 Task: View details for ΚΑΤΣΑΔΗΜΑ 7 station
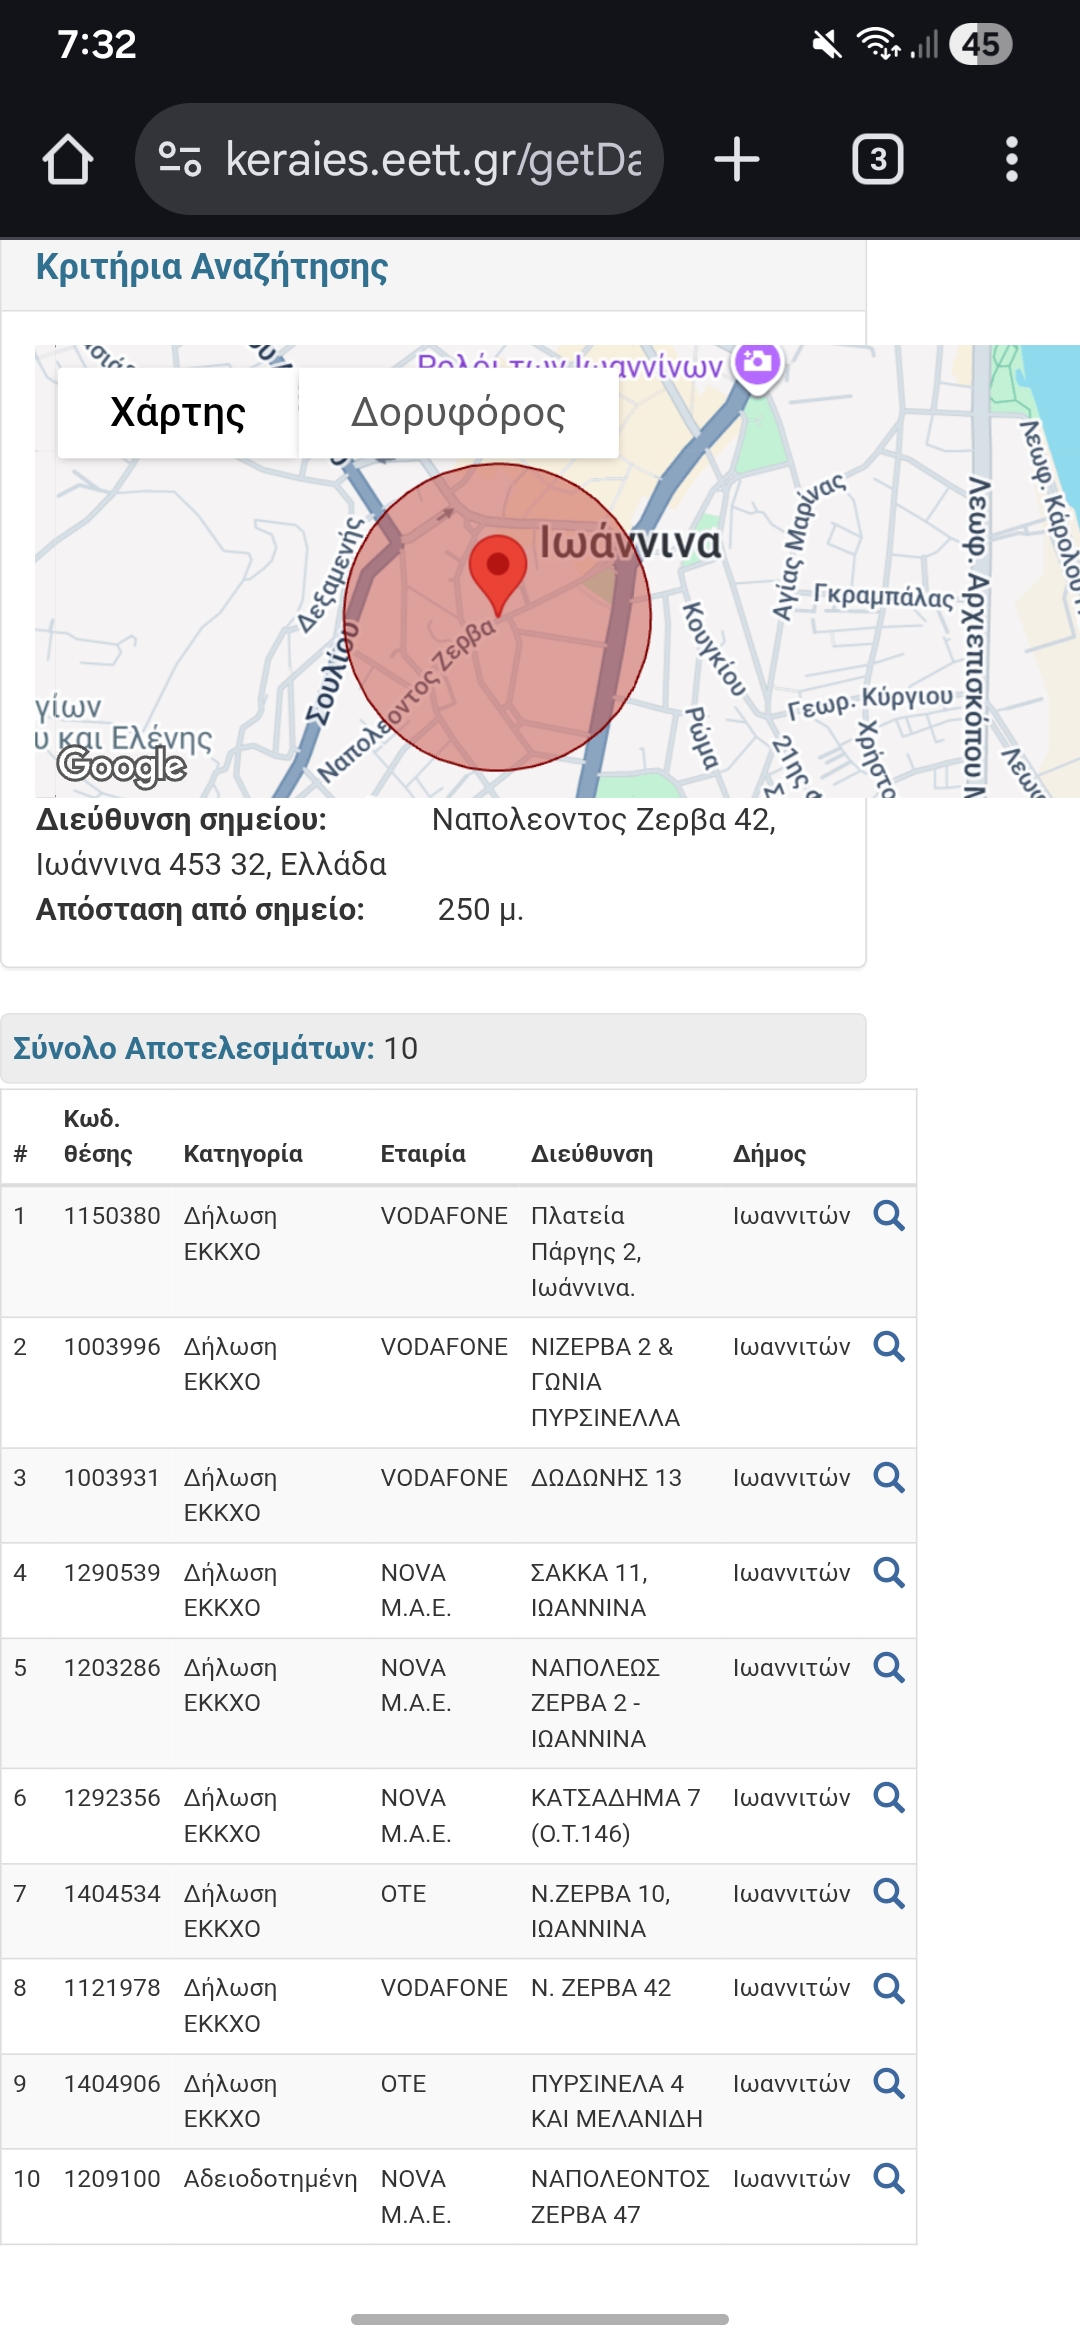pyautogui.click(x=889, y=1798)
